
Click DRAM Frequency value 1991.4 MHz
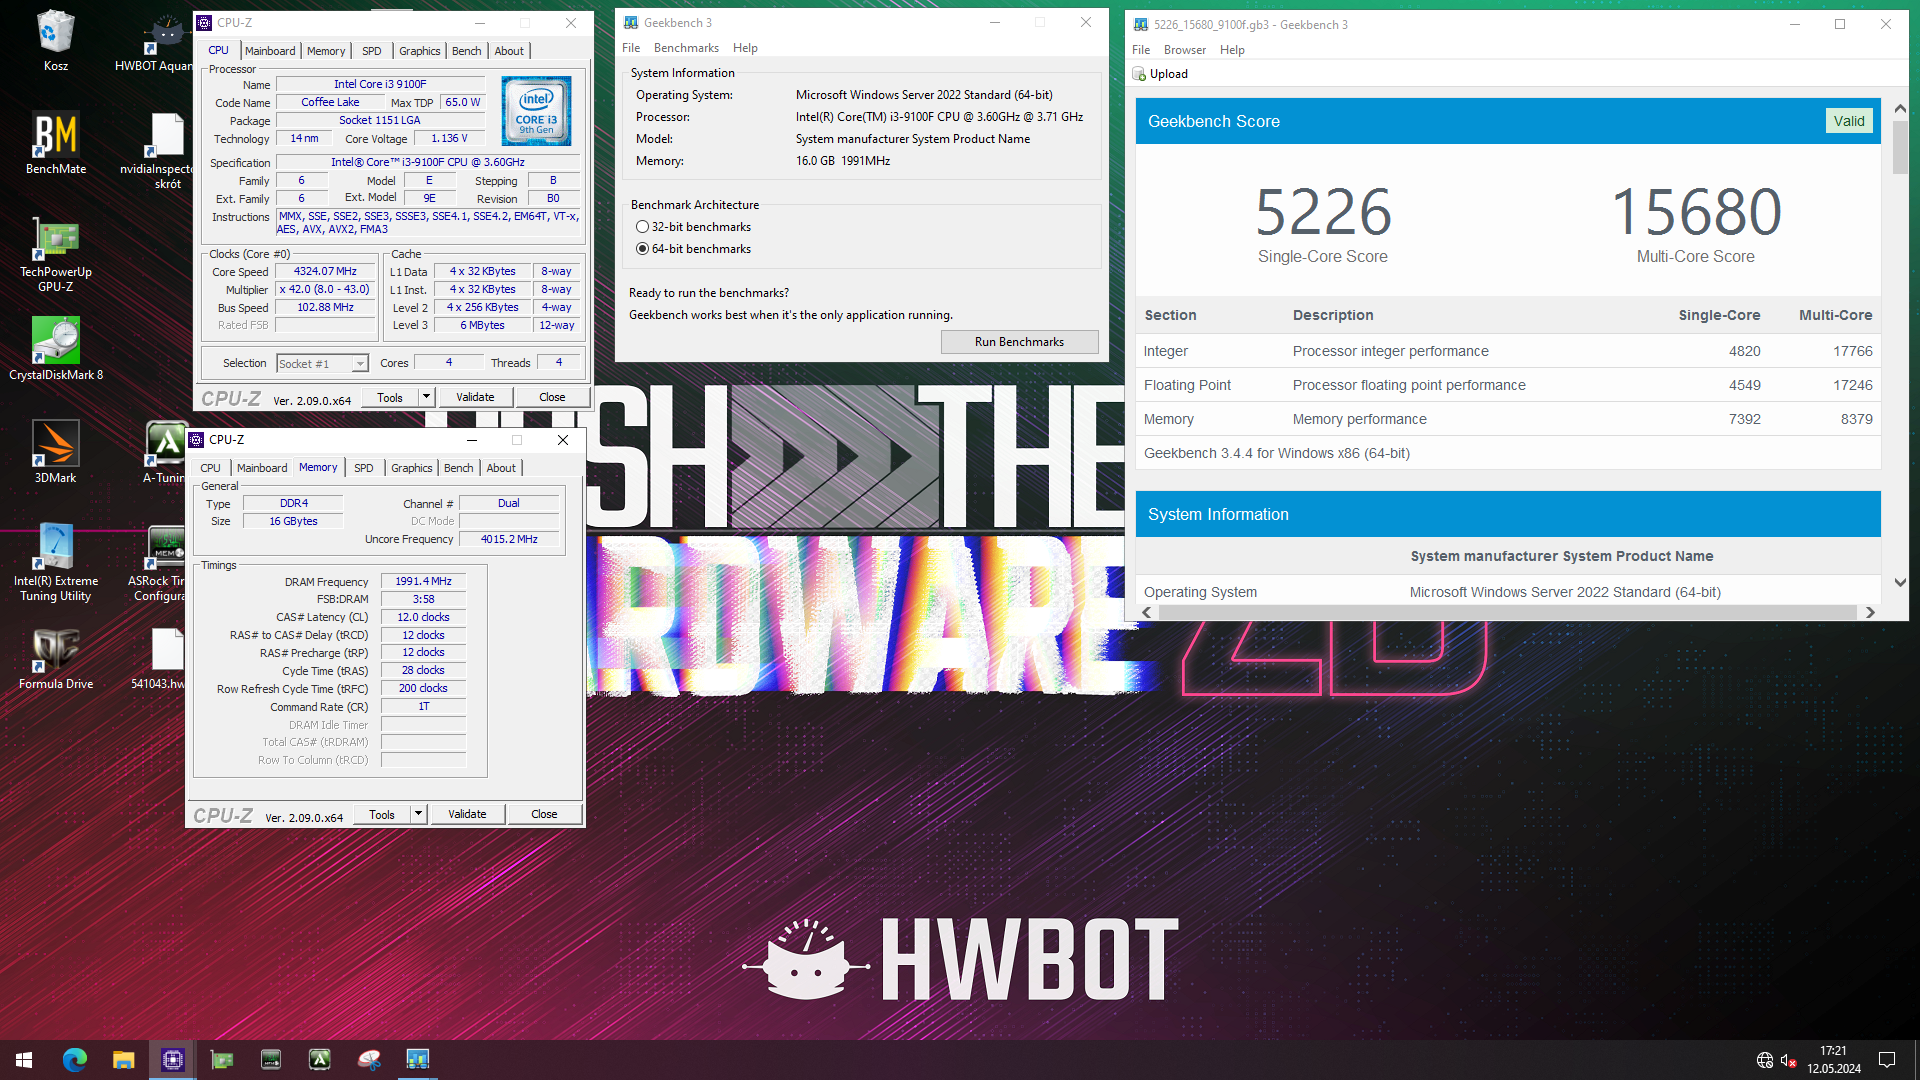pyautogui.click(x=423, y=582)
